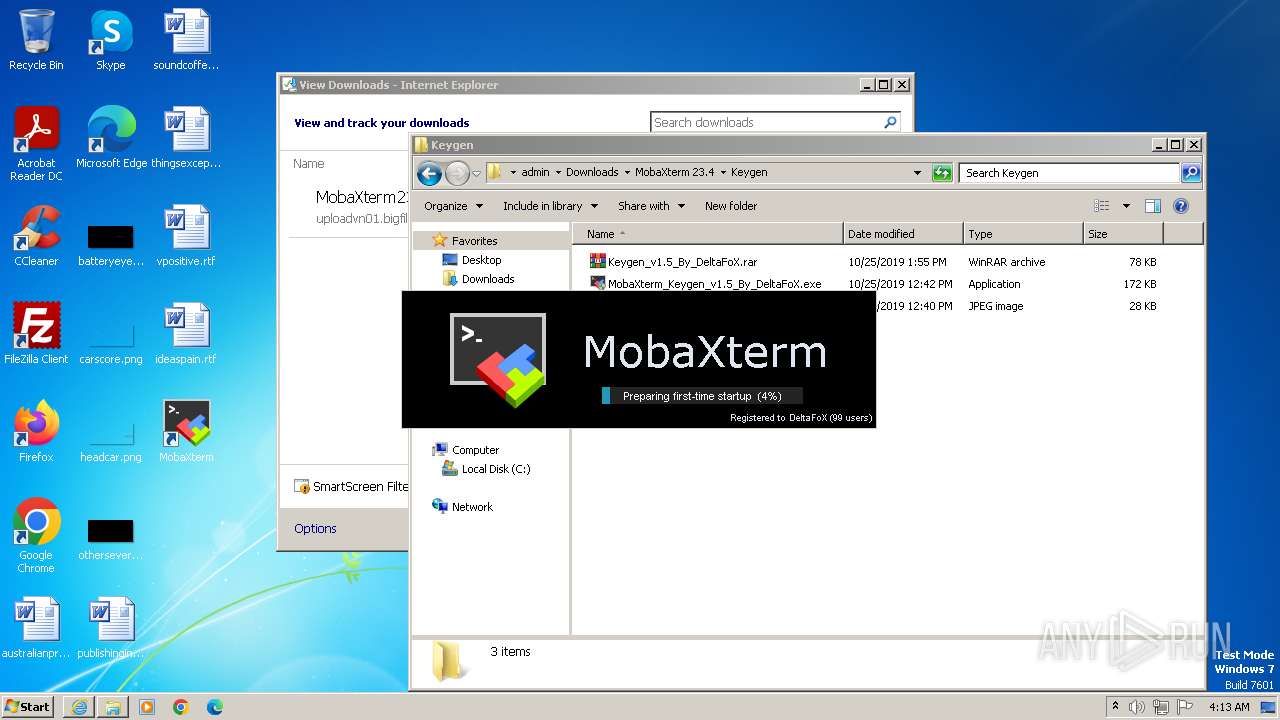Launch Acrobat Reader DC from desktop
Screen dimensions: 1280x720
[36, 144]
